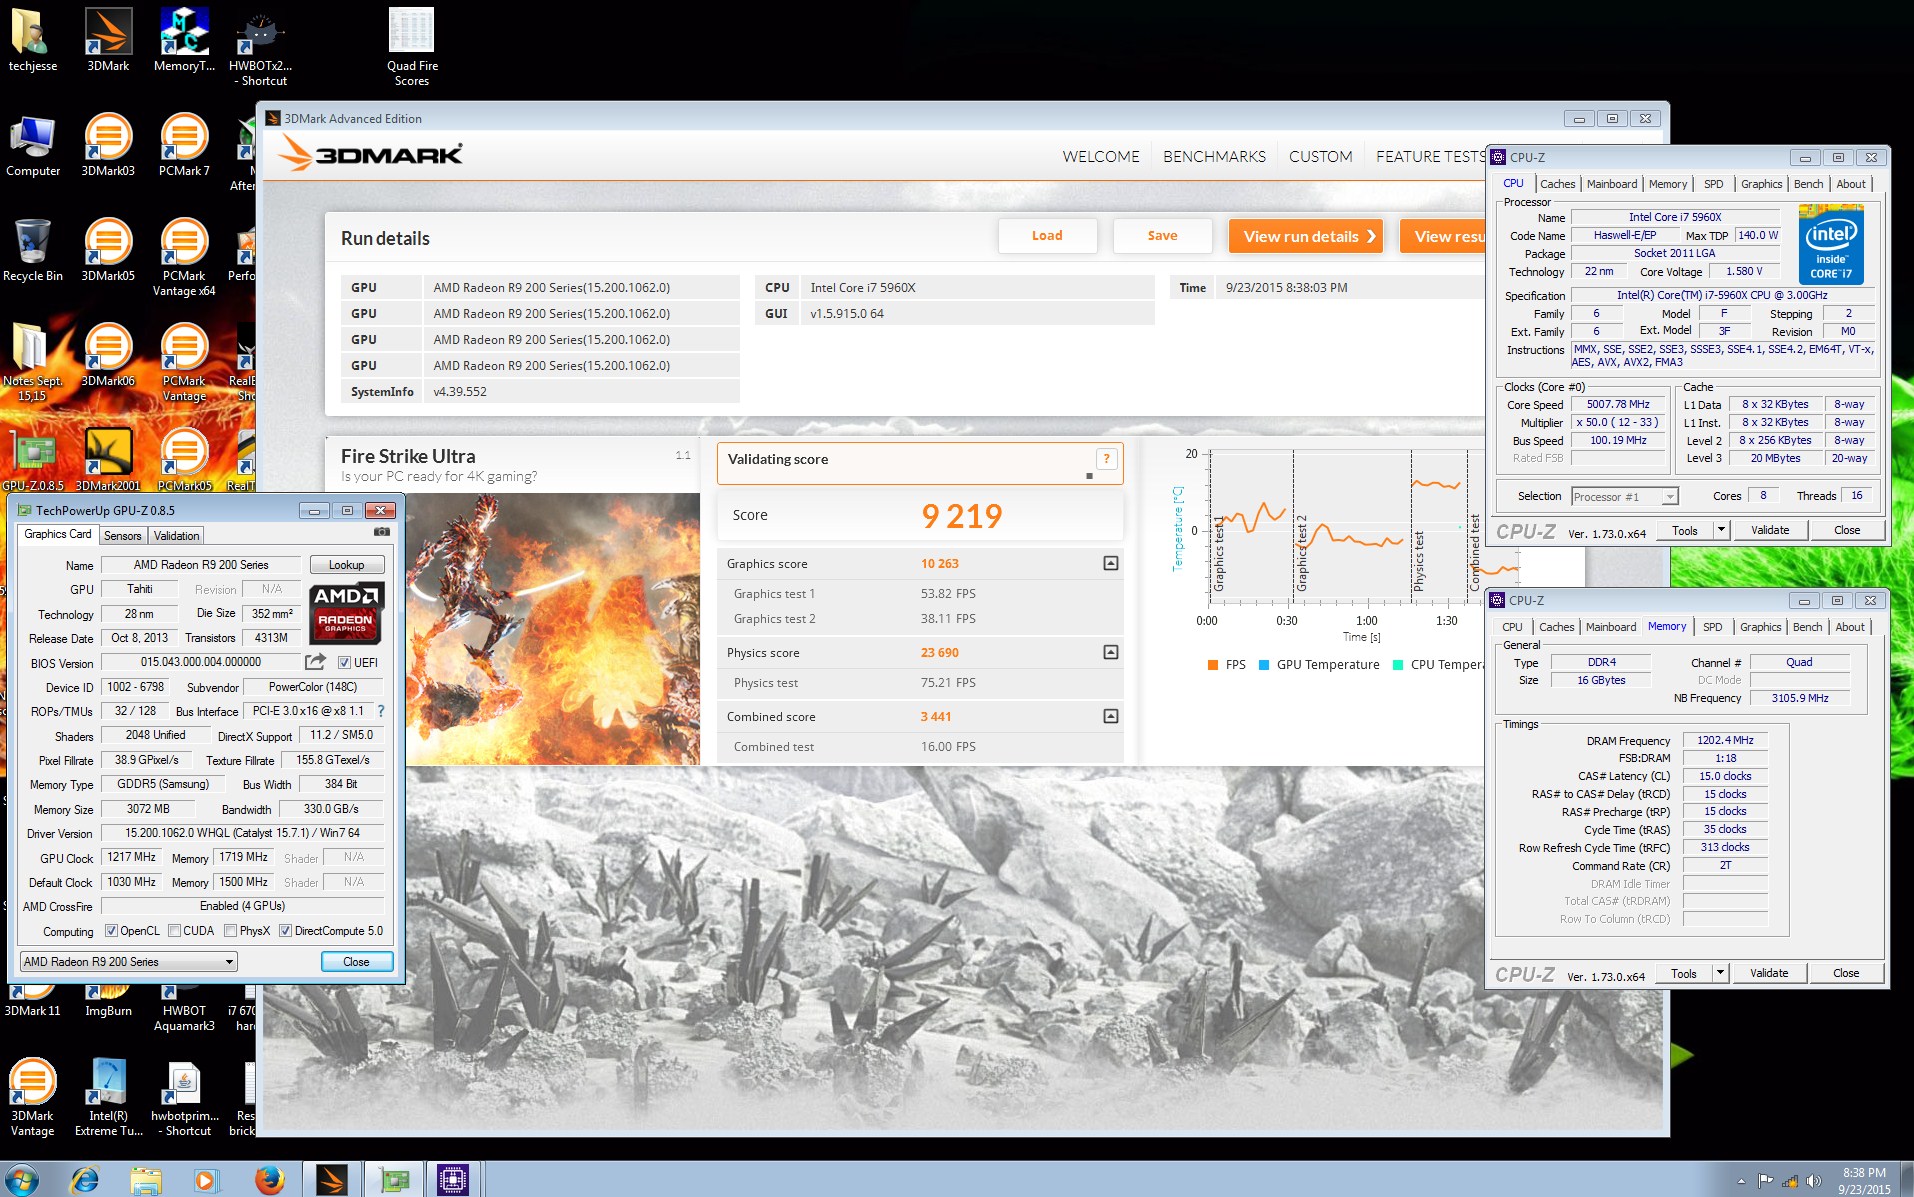This screenshot has width=1914, height=1197.
Task: Switch upper CPU-Z to Caches tab
Action: [x=1557, y=184]
